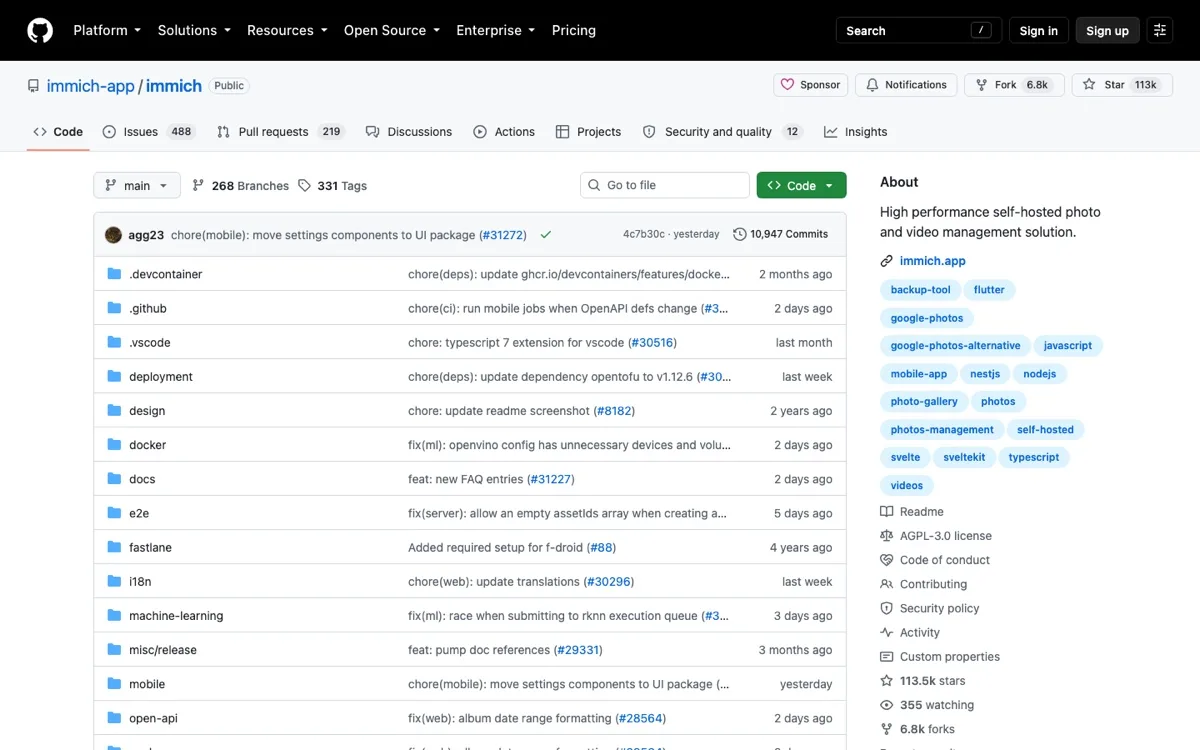Open the .vscode folder
1200x750 pixels.
150,342
